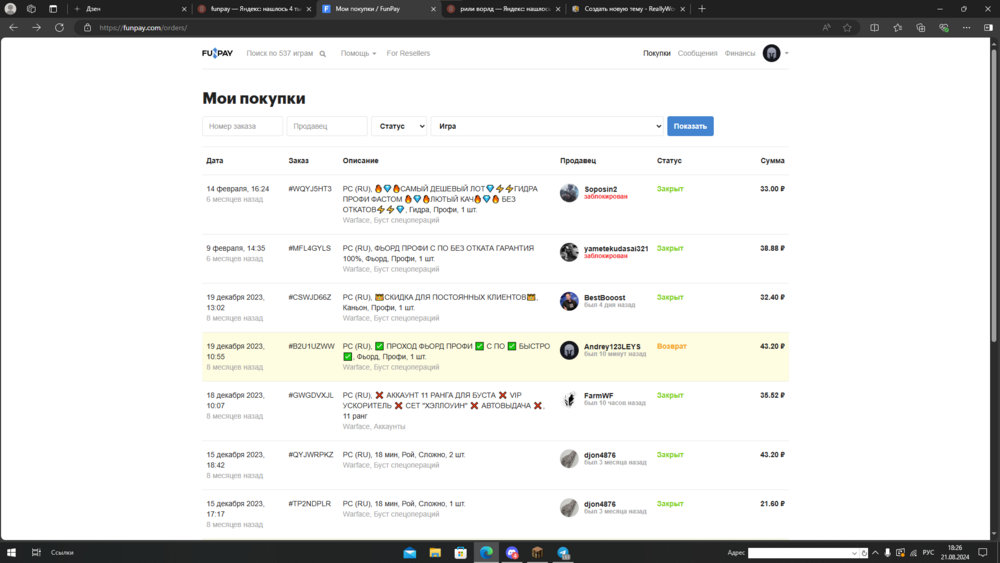Image resolution: width=1000 pixels, height=563 pixels.
Task: Open browser profile icon
Action: pyautogui.click(x=10, y=9)
